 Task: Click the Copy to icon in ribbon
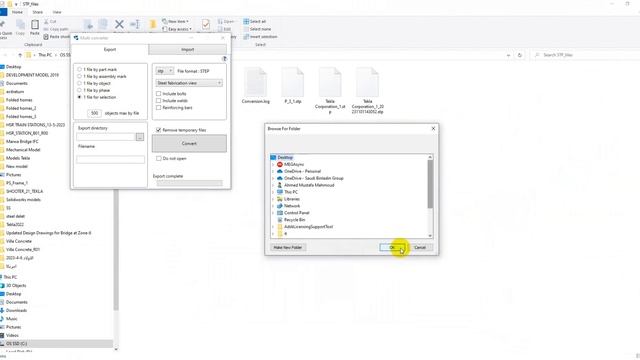(x=103, y=24)
